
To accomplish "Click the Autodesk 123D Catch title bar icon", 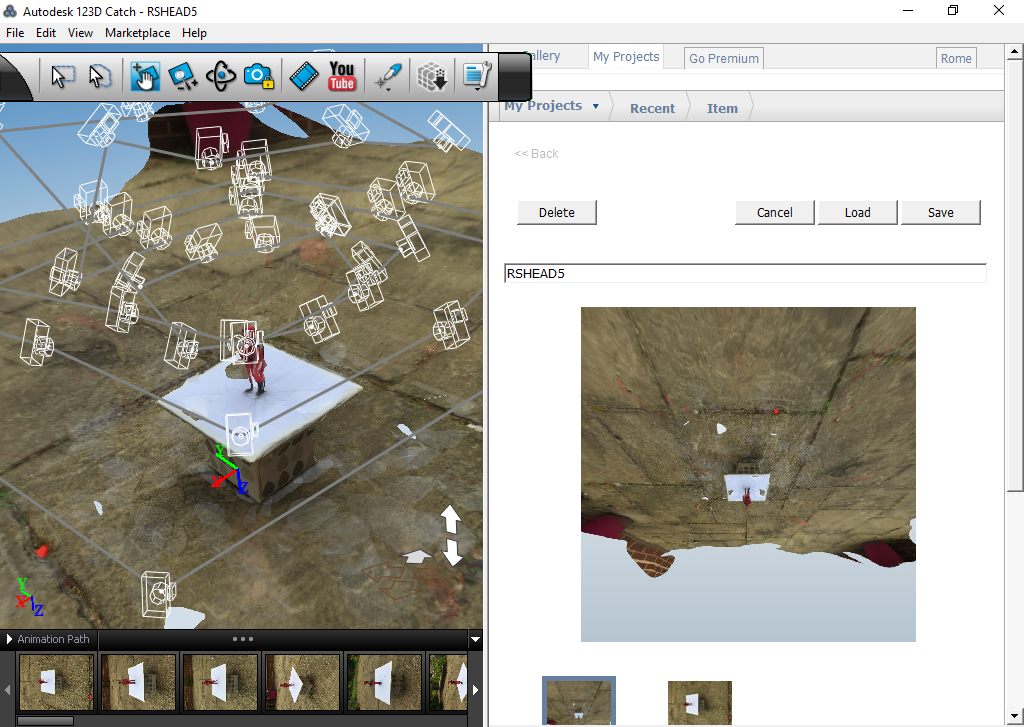I will (x=10, y=11).
